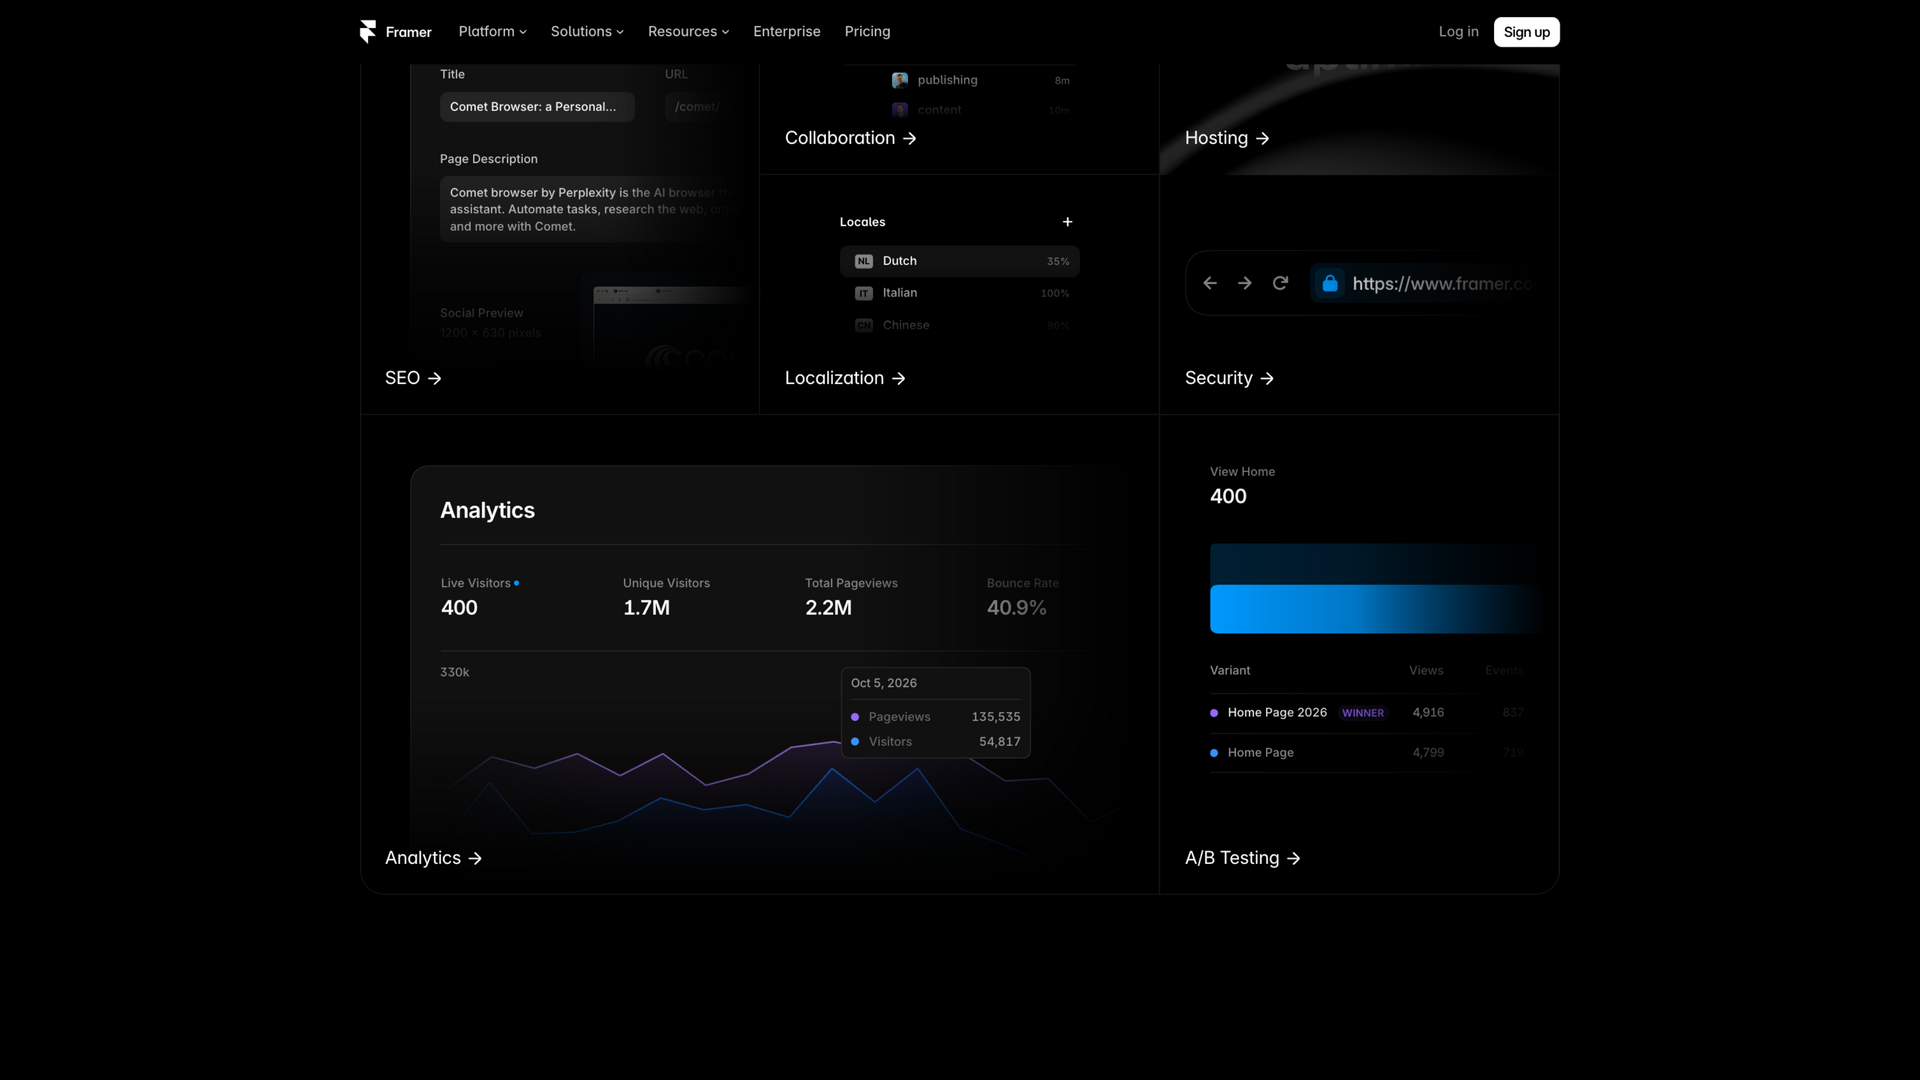
Task: Select the Home Page 2026 variant row
Action: tap(1367, 713)
